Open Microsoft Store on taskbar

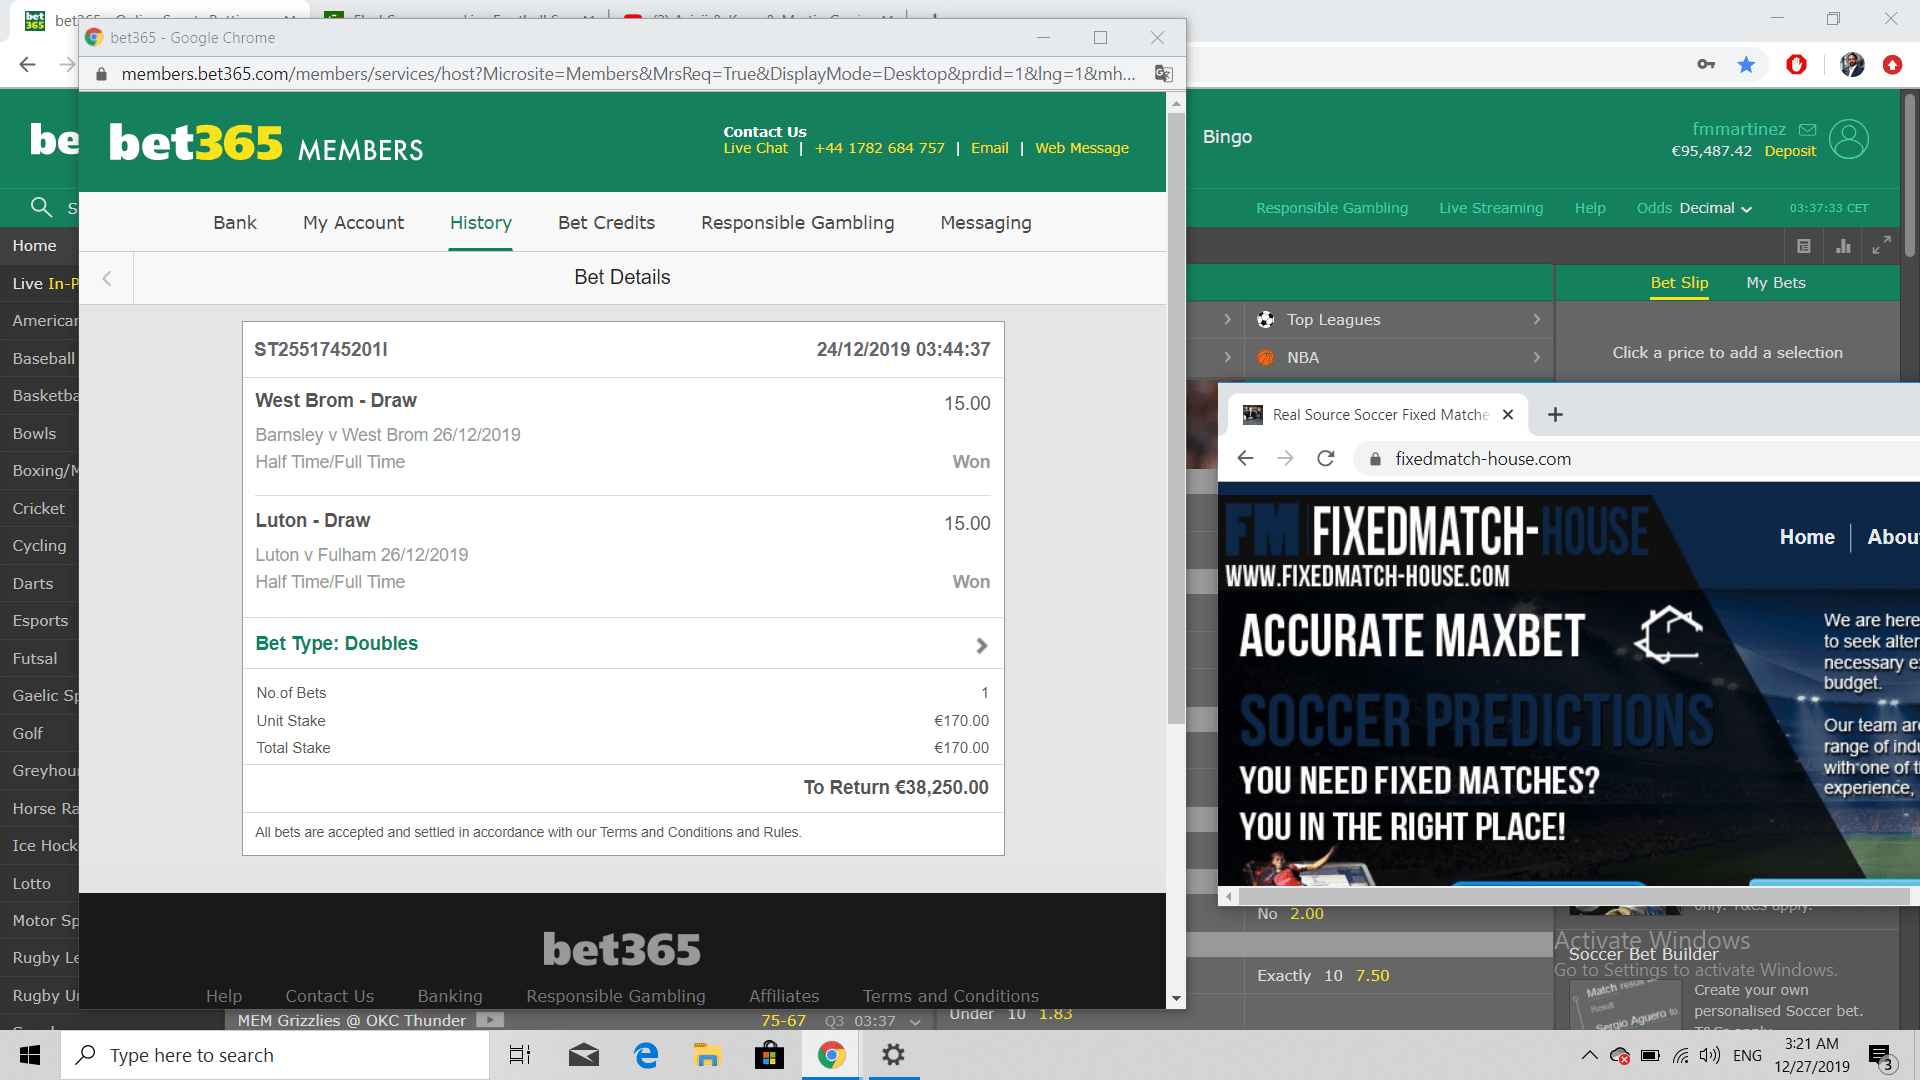point(769,1055)
